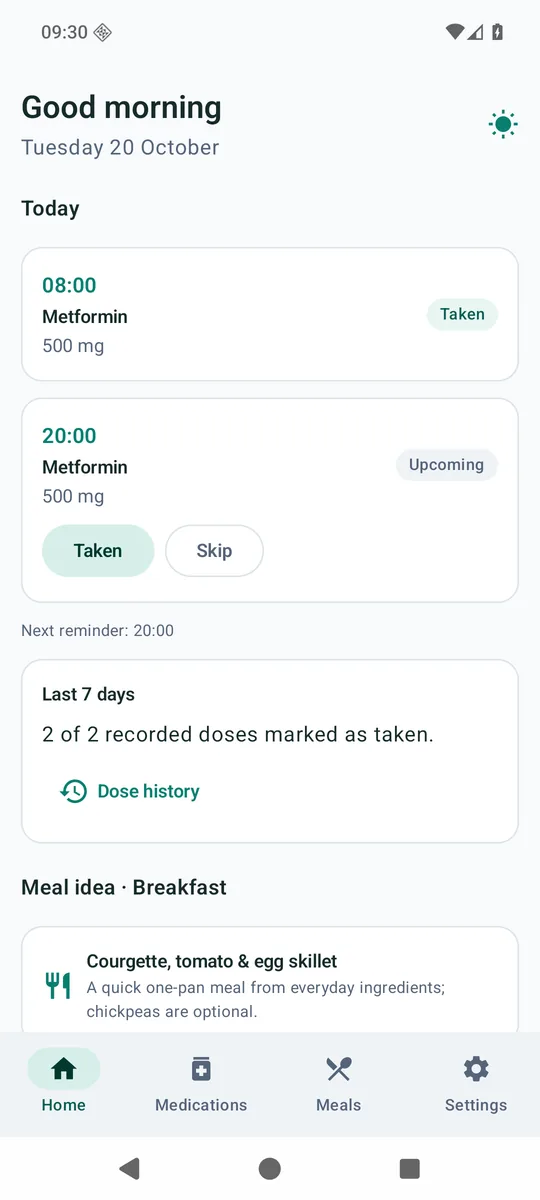This screenshot has width=540, height=1200.
Task: Tap the dose history clock icon
Action: tap(73, 791)
